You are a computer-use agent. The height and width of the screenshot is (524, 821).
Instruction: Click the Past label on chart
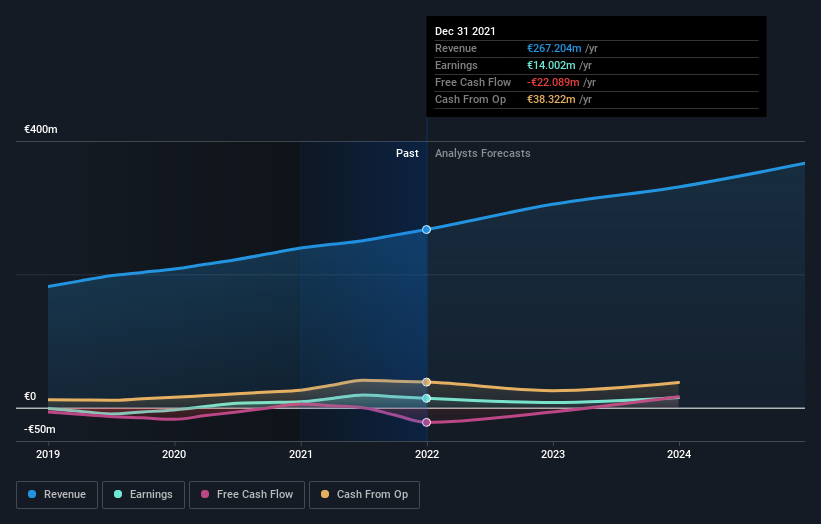click(x=407, y=153)
